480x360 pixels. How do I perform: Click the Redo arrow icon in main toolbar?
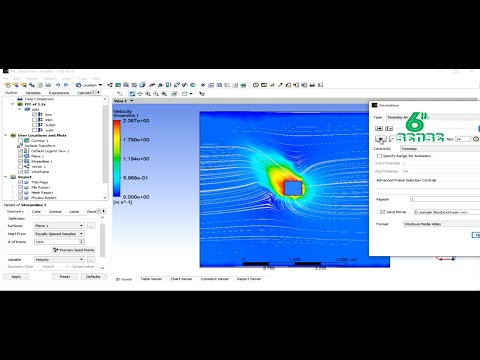click(66, 85)
